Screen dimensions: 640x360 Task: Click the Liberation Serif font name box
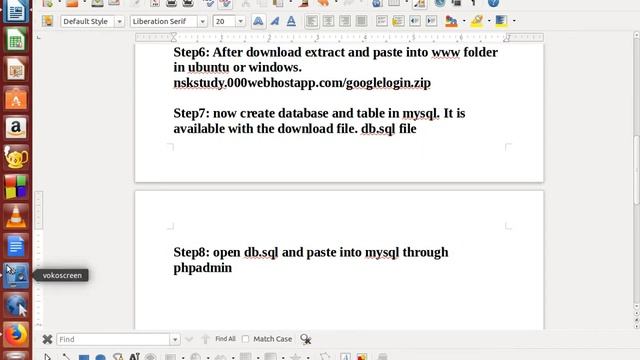pyautogui.click(x=163, y=21)
